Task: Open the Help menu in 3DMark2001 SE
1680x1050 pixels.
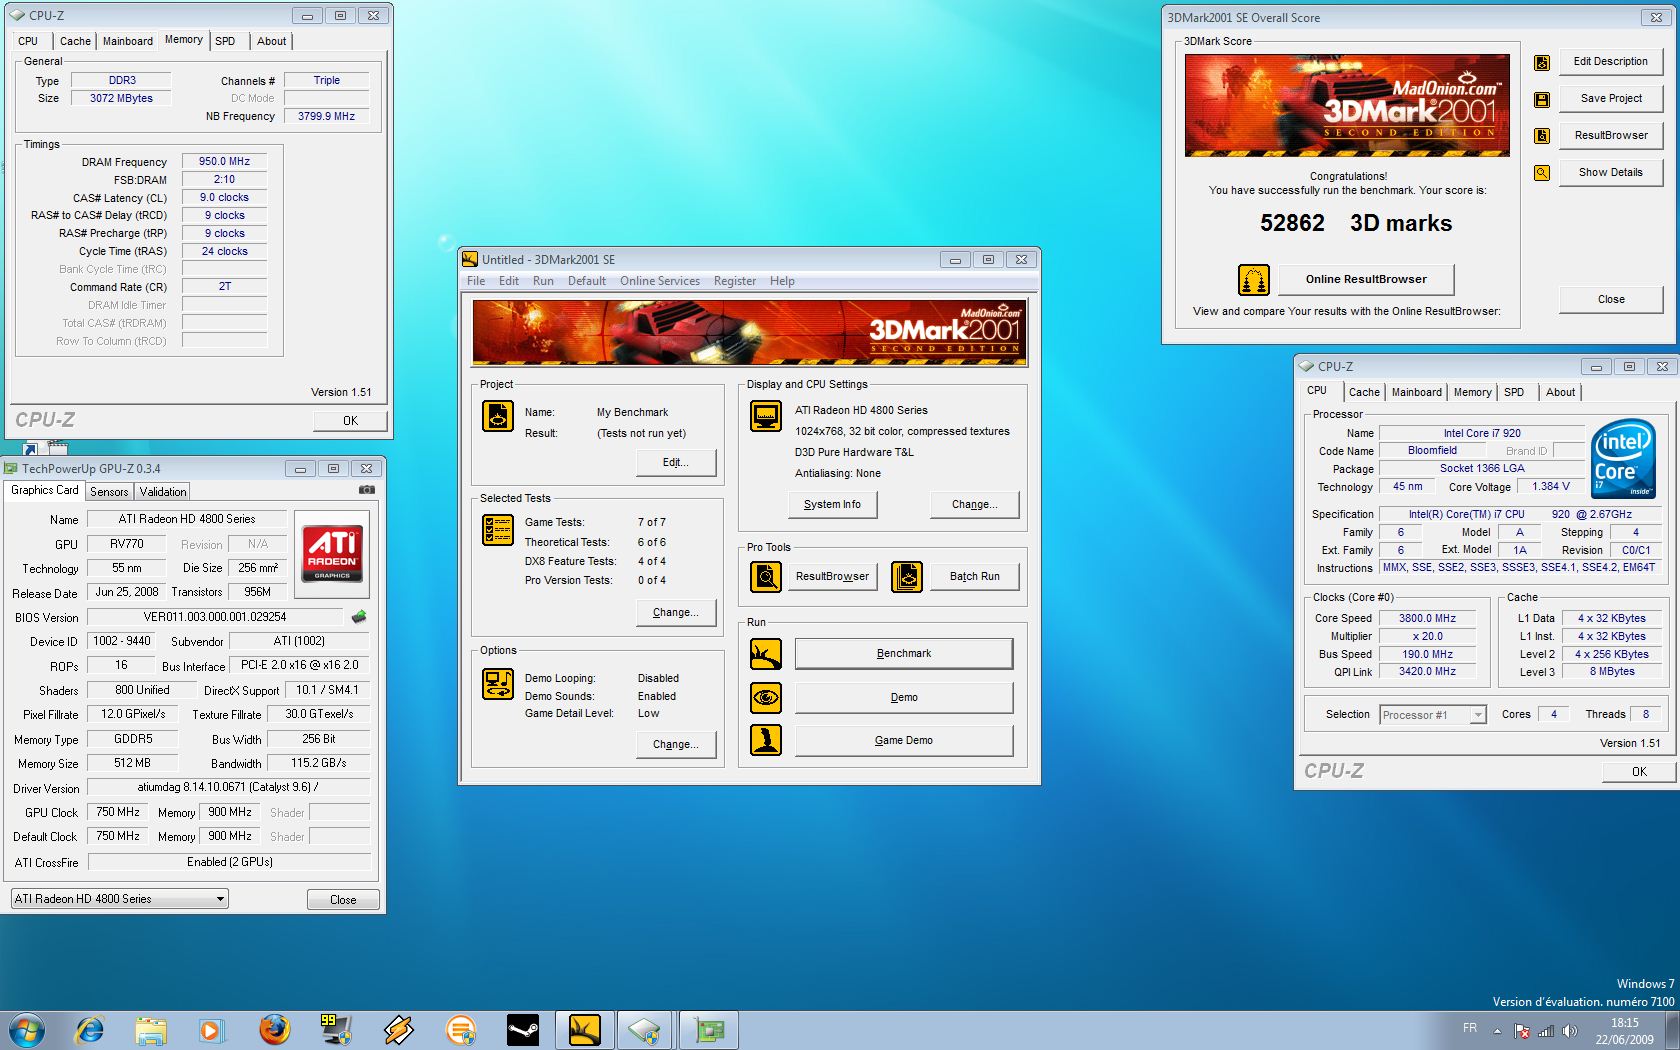Action: tap(782, 281)
